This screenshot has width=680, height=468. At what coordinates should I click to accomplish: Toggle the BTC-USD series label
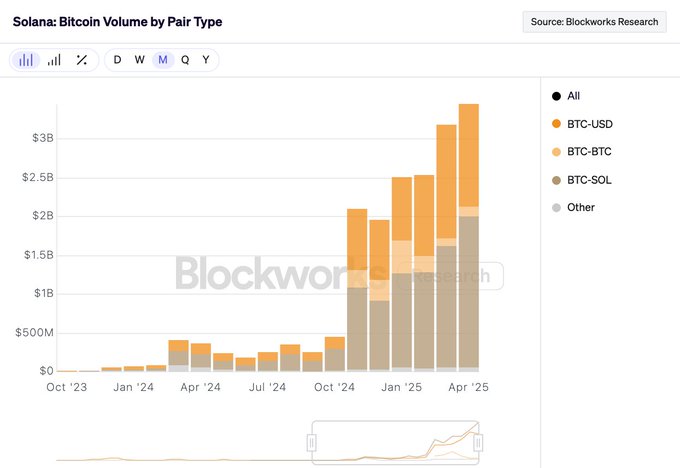point(589,124)
